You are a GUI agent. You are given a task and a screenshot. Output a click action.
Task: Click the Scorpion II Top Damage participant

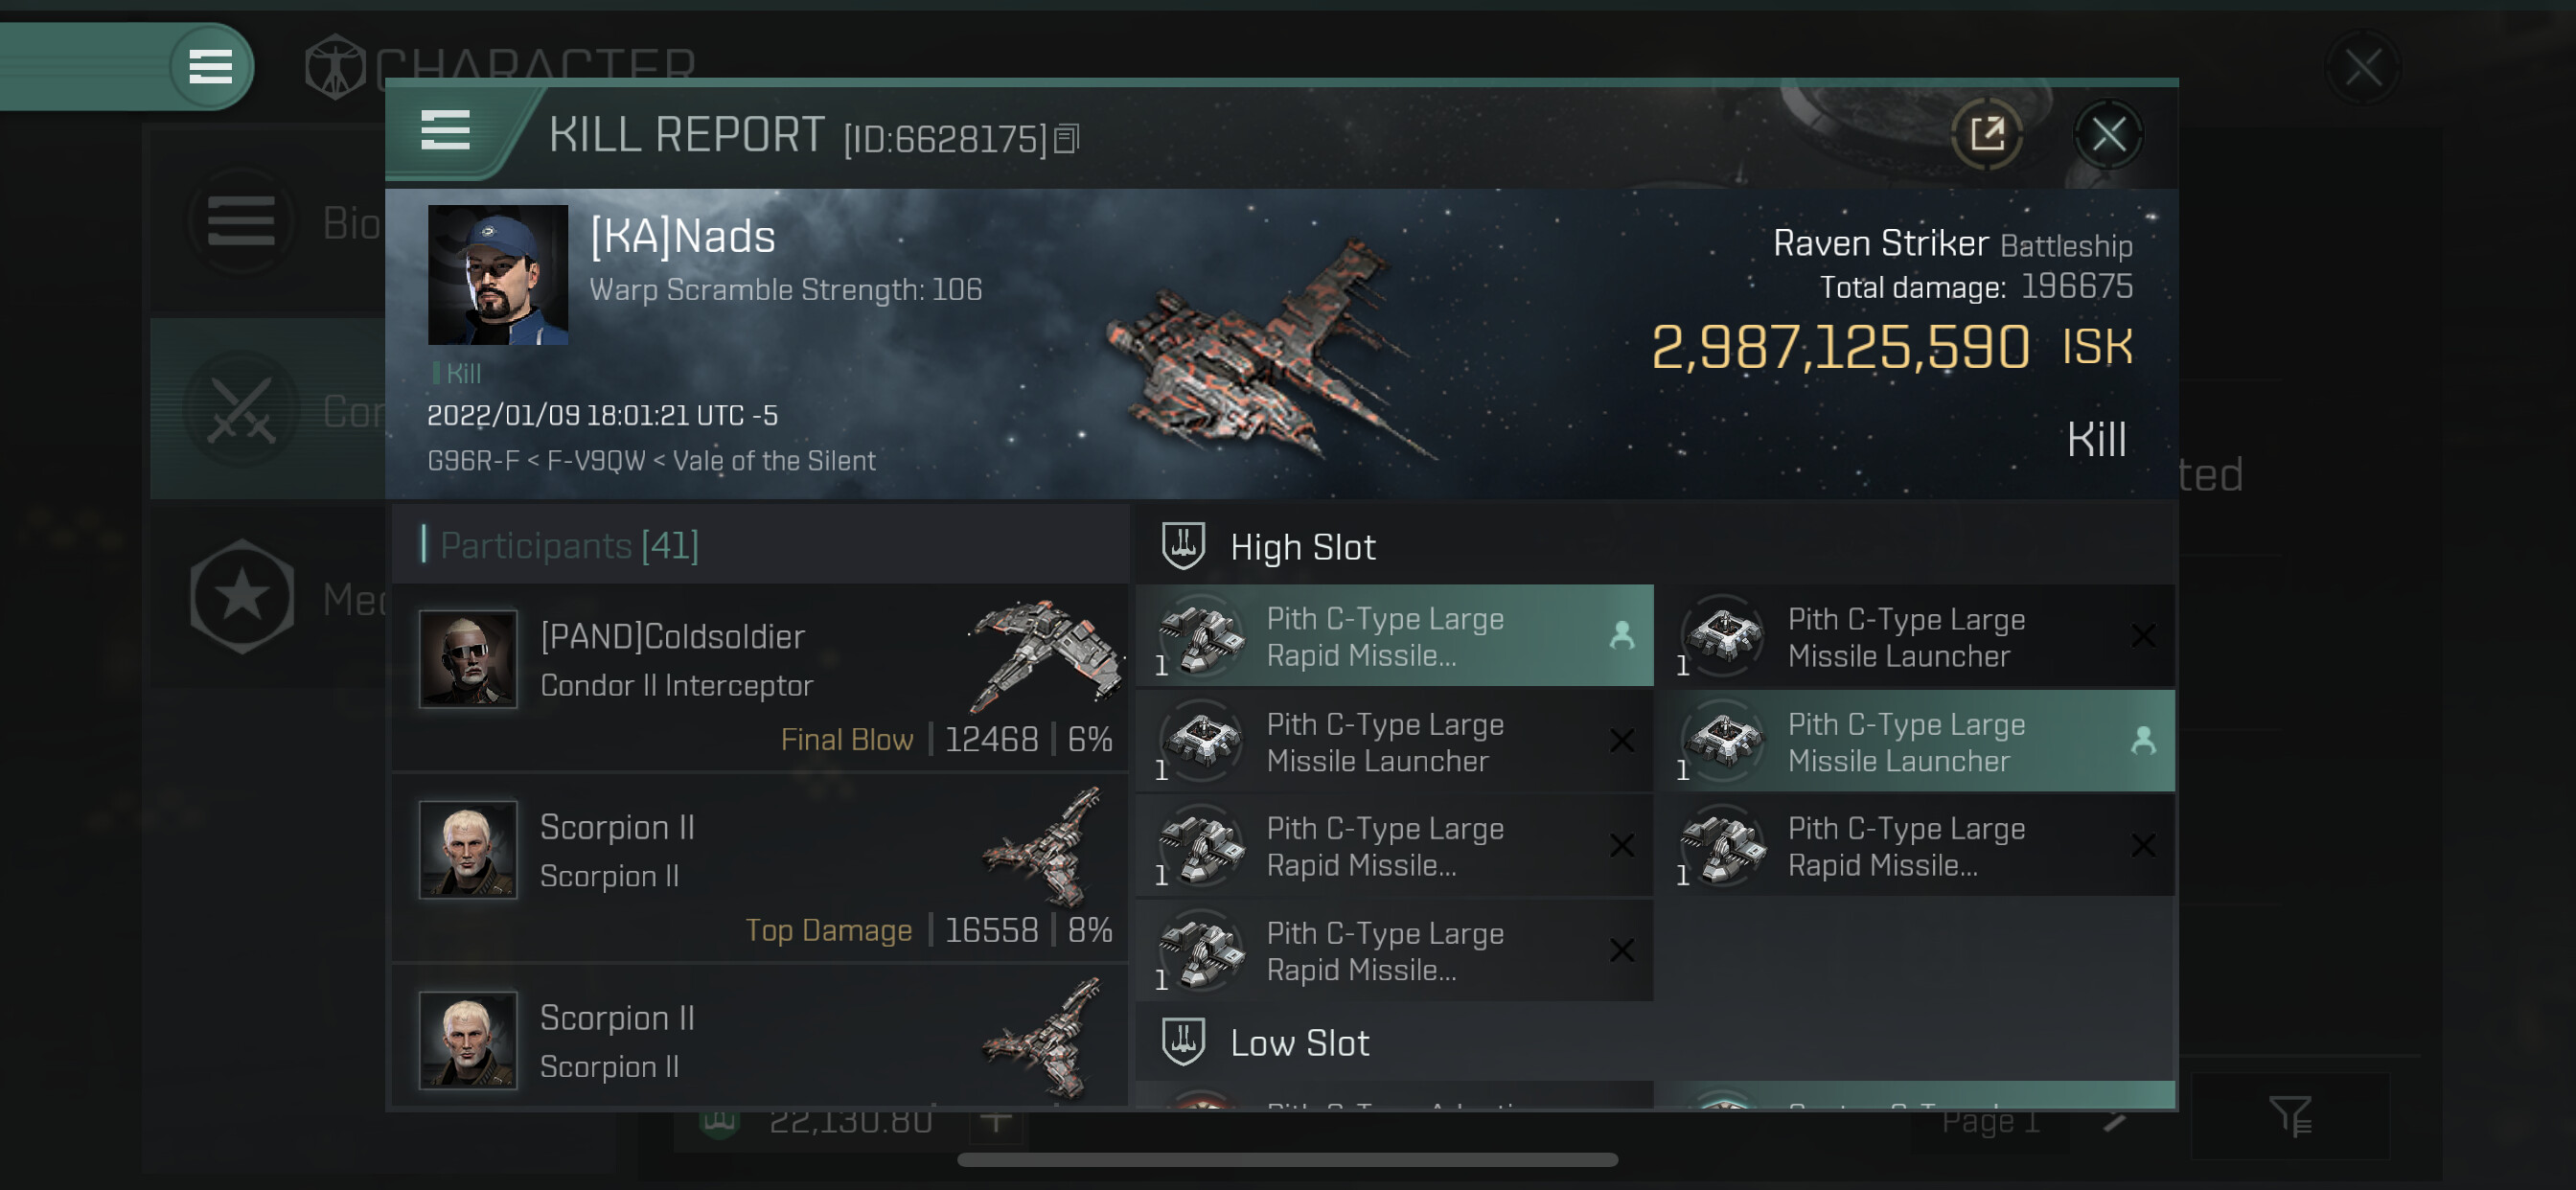click(760, 868)
